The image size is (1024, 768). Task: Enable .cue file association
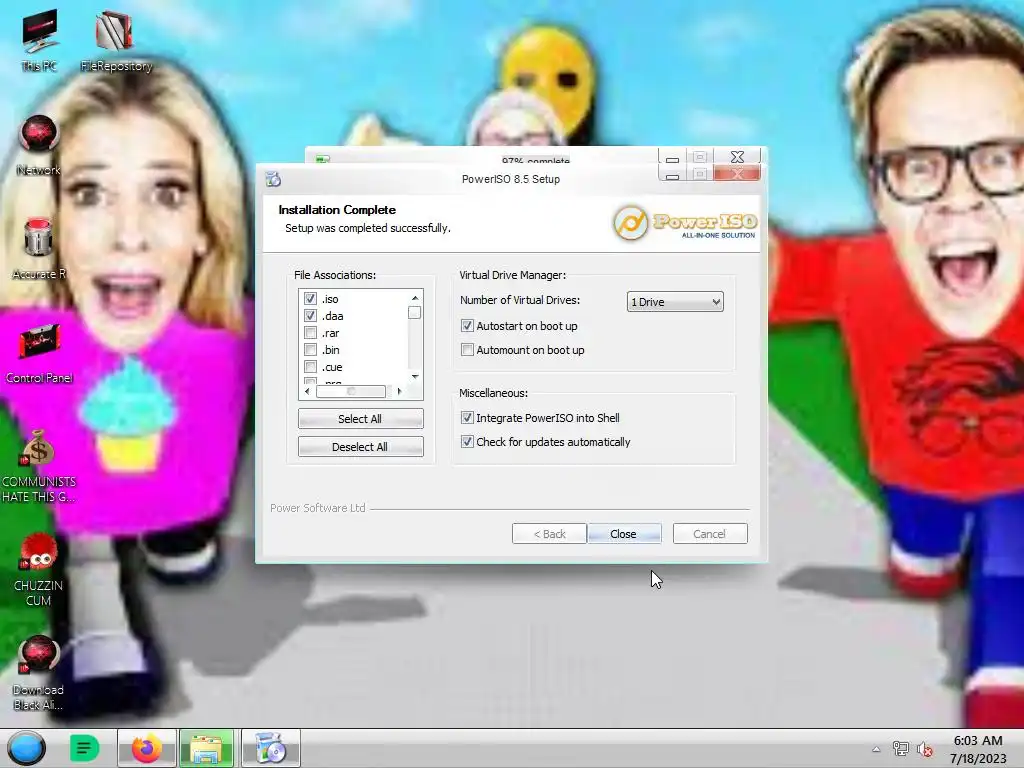[310, 366]
